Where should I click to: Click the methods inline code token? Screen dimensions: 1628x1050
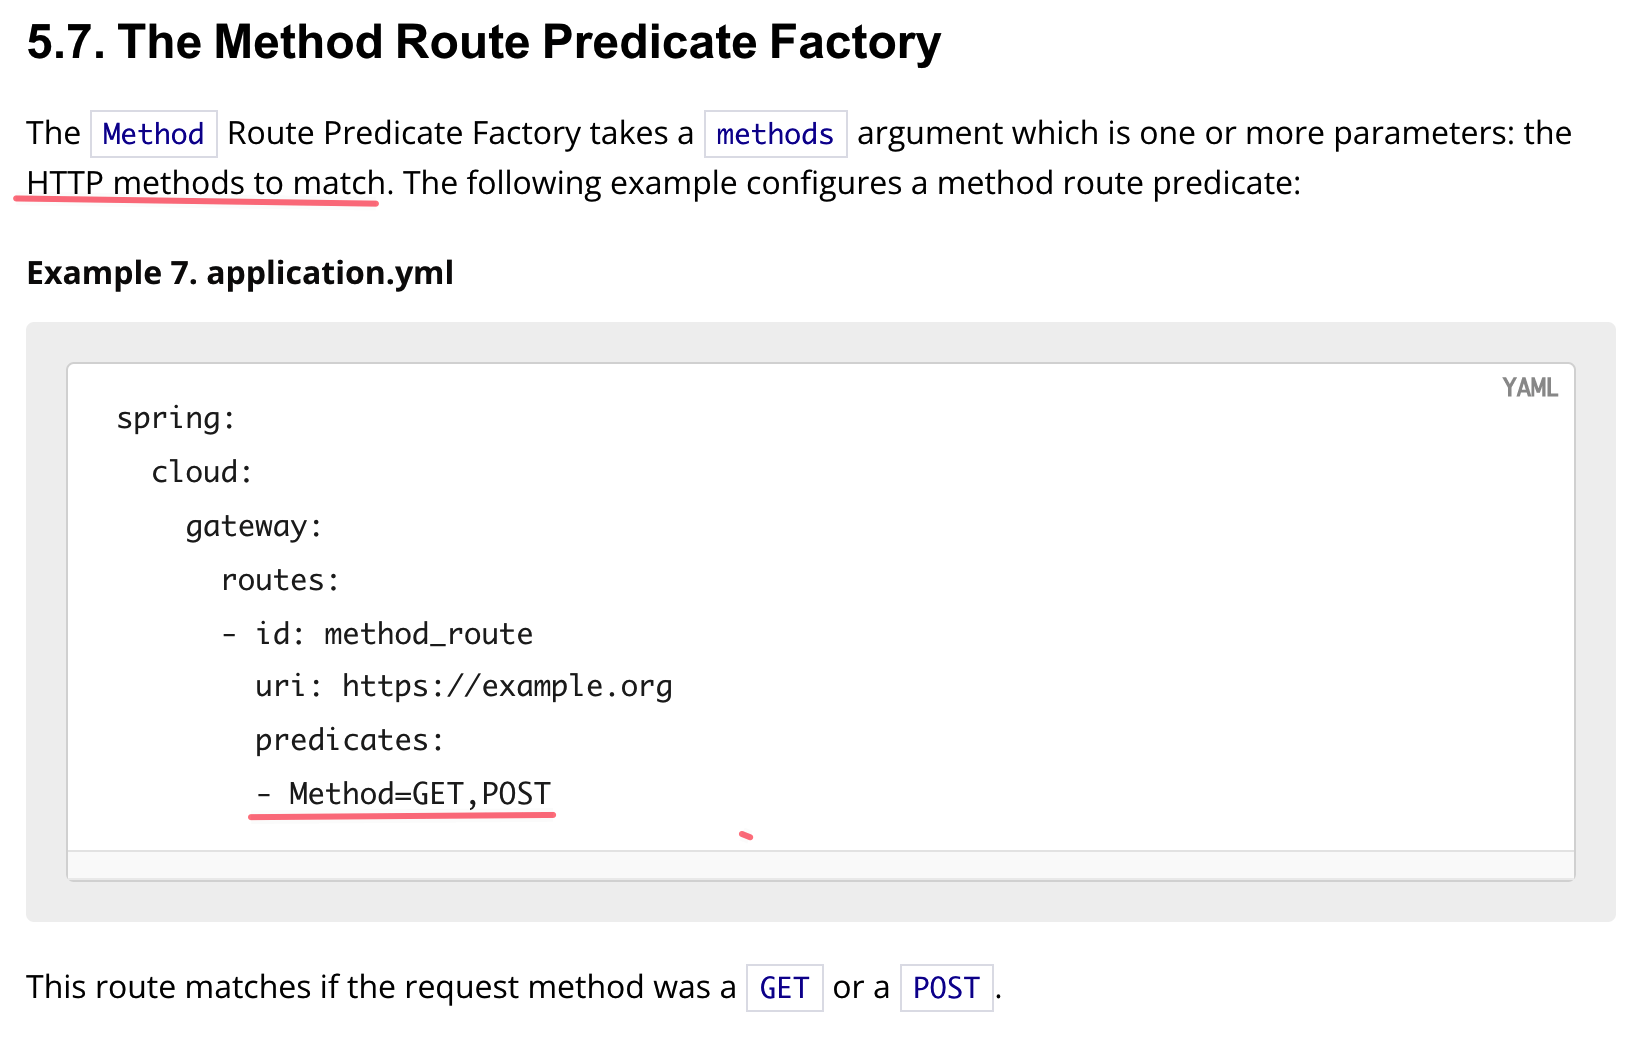point(775,134)
